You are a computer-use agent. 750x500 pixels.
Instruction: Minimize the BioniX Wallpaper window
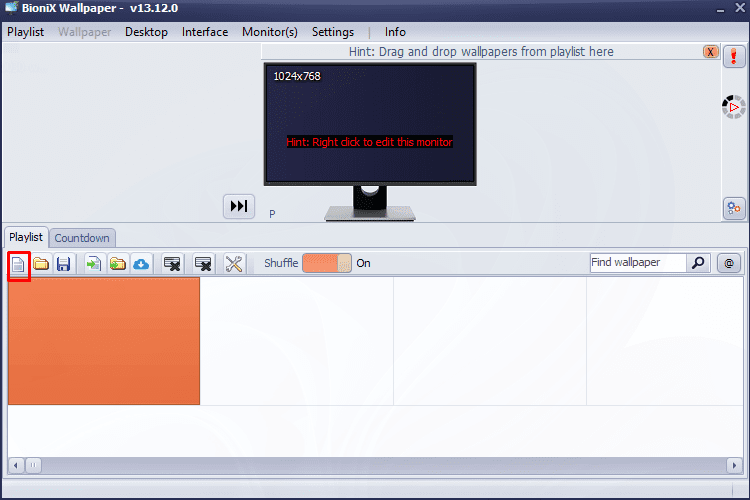point(720,9)
